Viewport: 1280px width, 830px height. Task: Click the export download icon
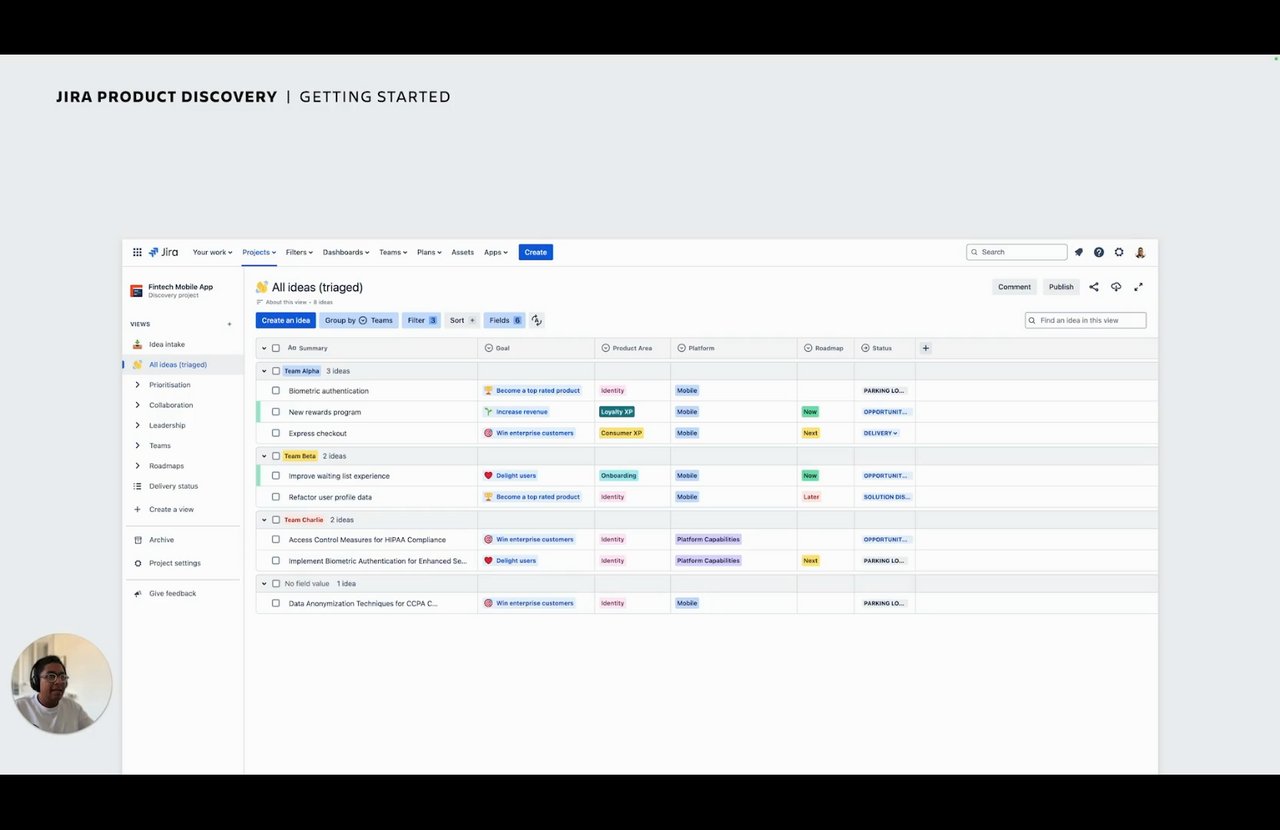[x=1116, y=287]
